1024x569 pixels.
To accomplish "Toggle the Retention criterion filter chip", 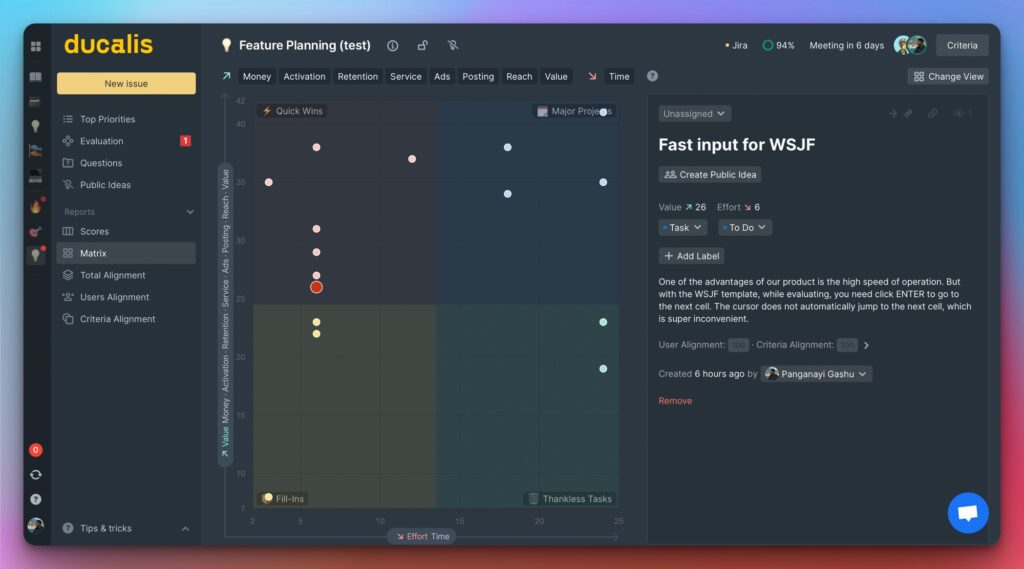I will [x=357, y=76].
